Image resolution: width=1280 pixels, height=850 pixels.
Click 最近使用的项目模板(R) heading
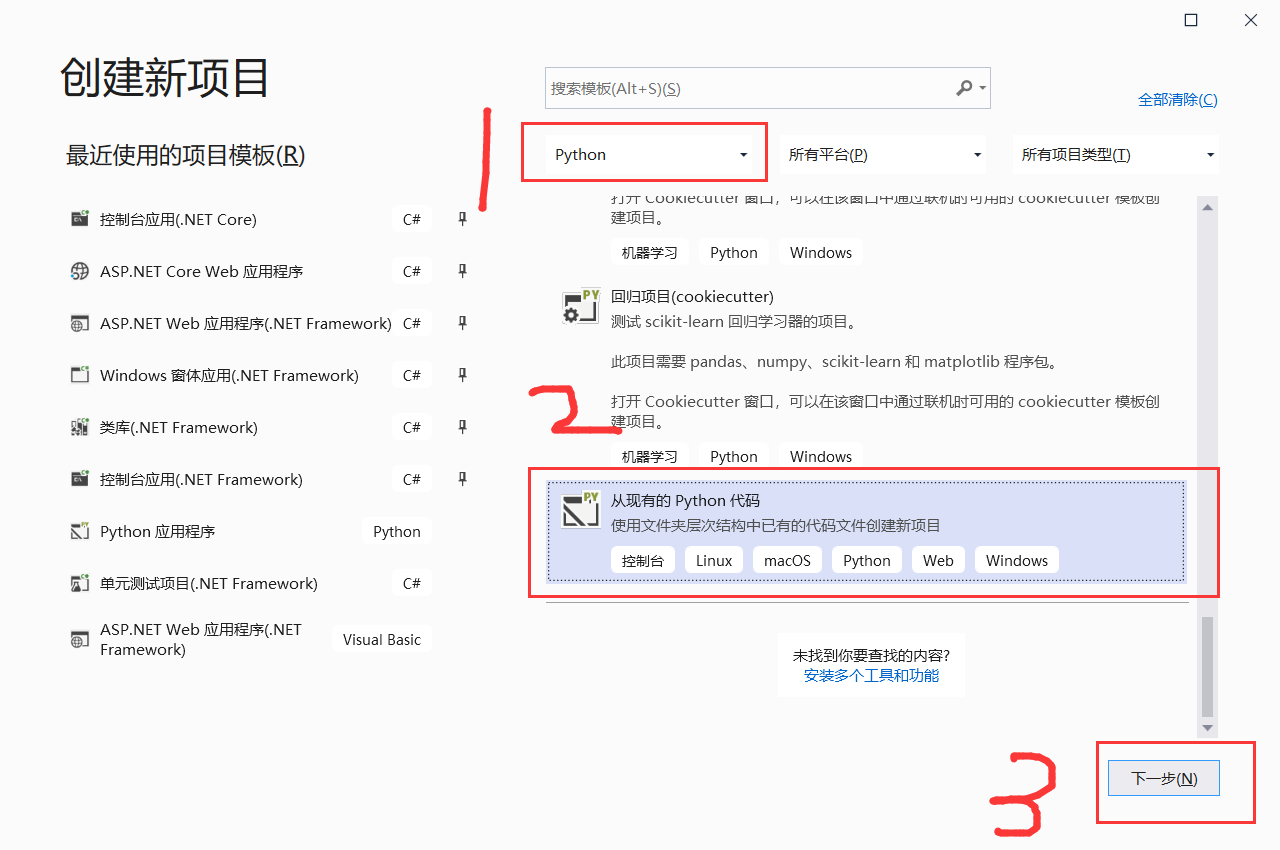(x=185, y=155)
